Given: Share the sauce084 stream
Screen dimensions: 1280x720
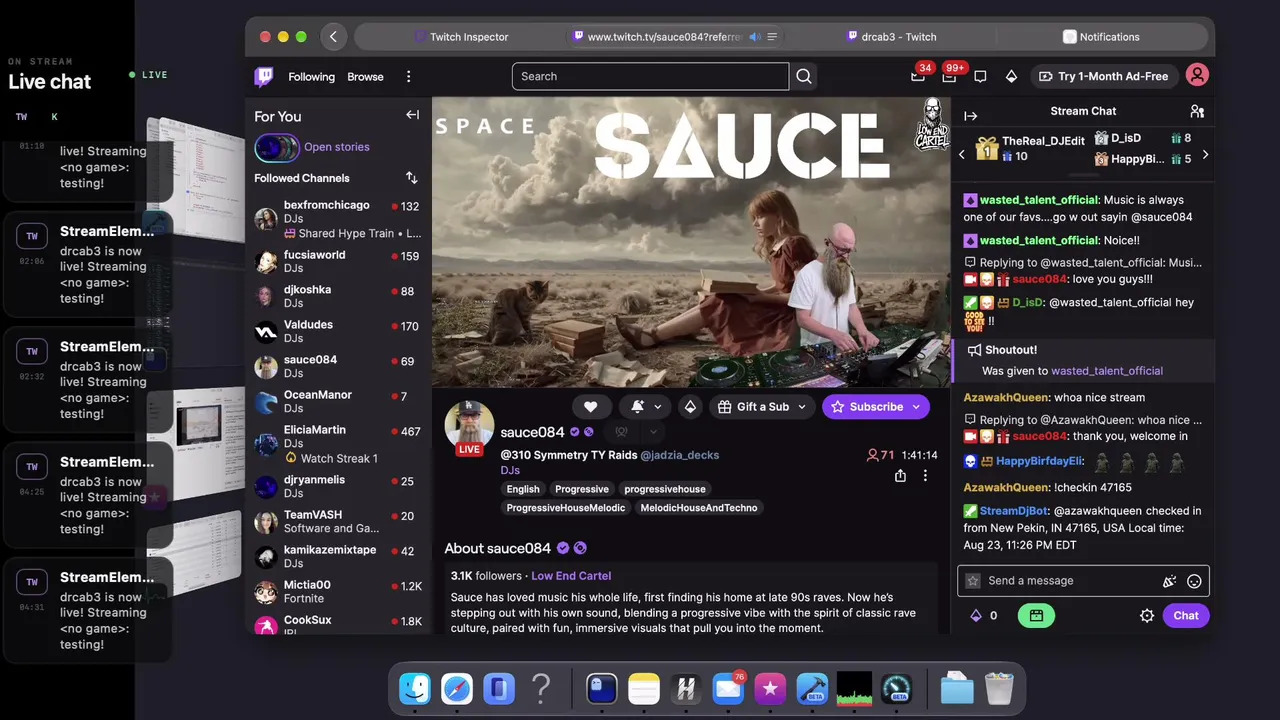Looking at the screenshot, I should [900, 476].
